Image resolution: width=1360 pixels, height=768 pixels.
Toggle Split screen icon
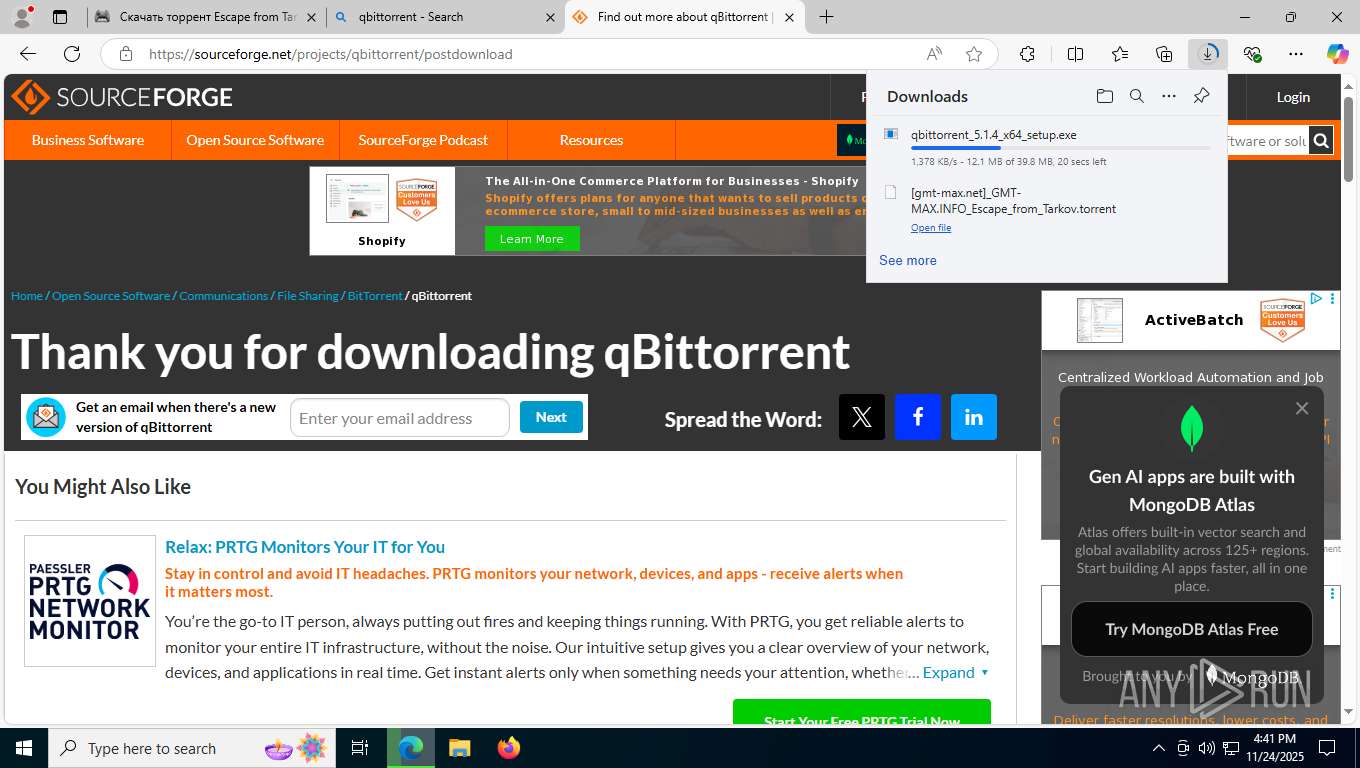(1075, 54)
